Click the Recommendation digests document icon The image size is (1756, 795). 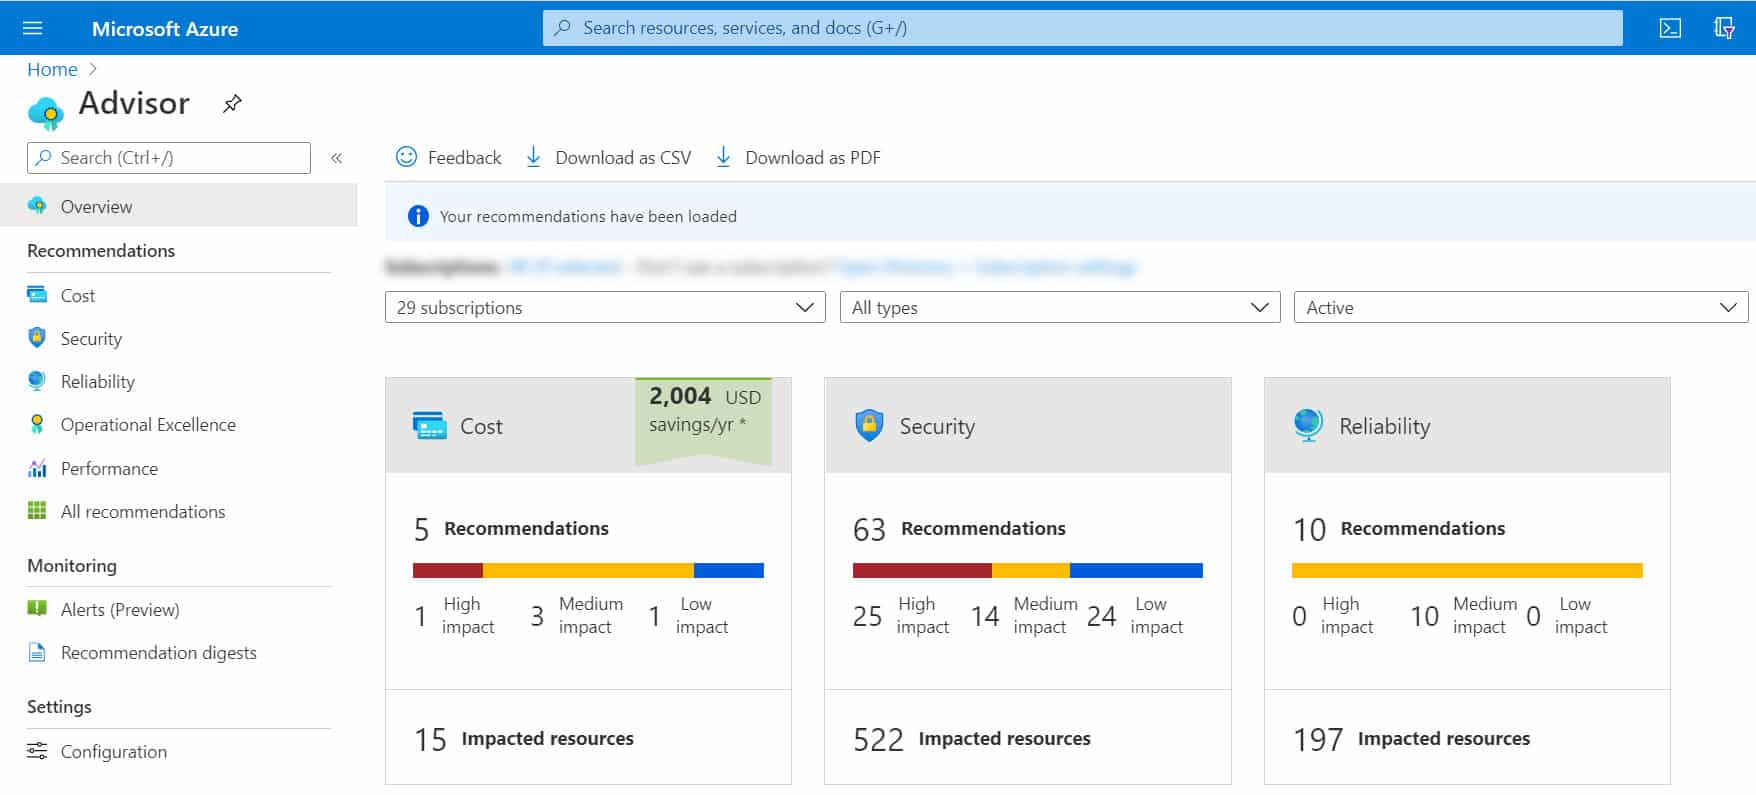[37, 652]
